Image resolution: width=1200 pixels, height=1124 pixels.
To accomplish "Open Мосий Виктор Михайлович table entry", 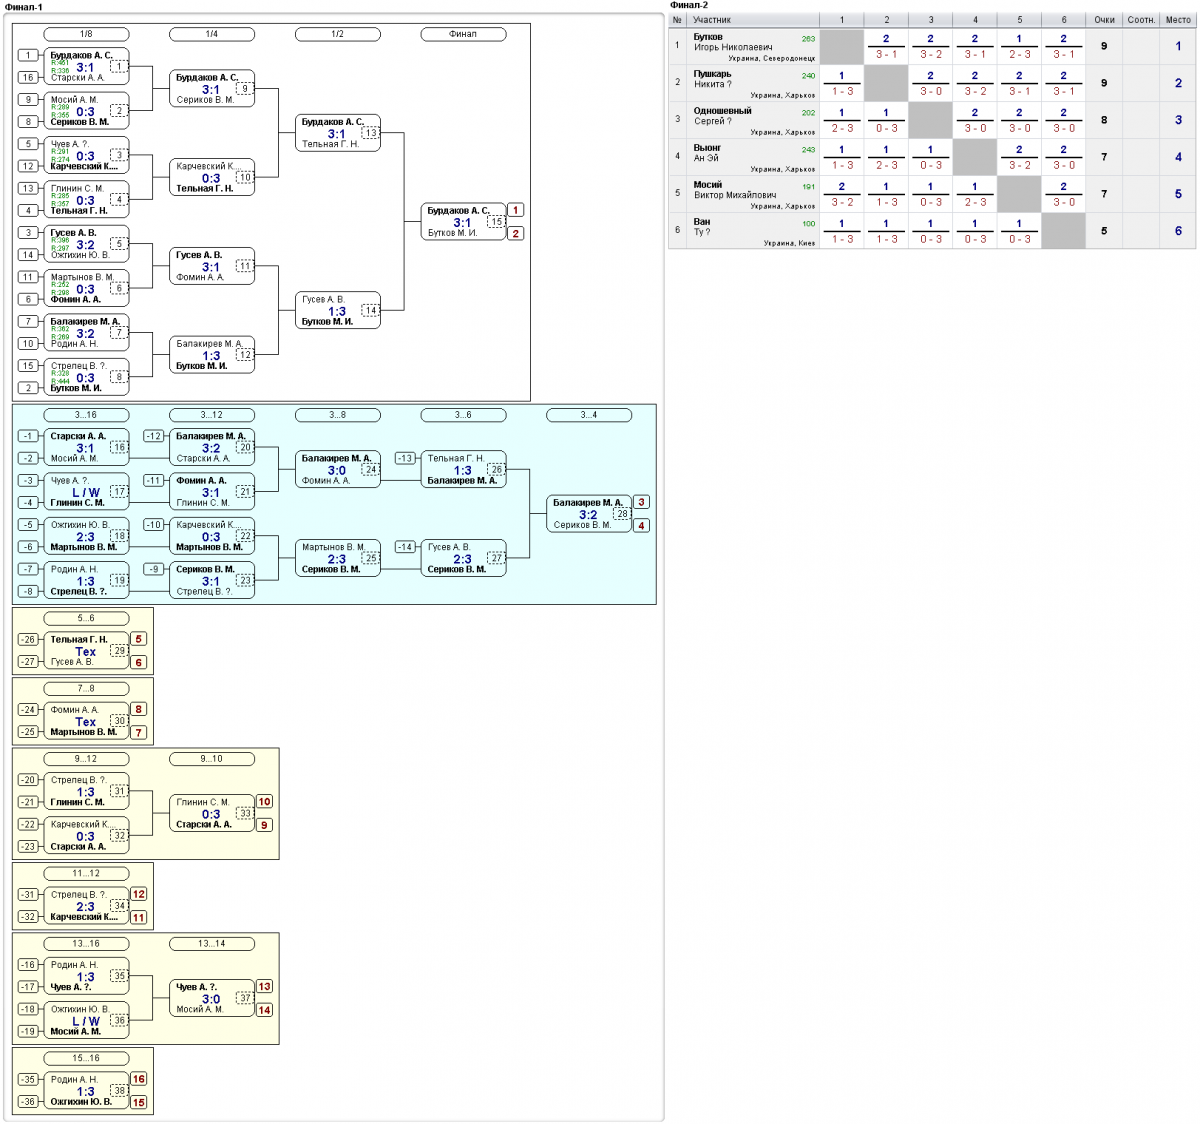I will 735,190.
